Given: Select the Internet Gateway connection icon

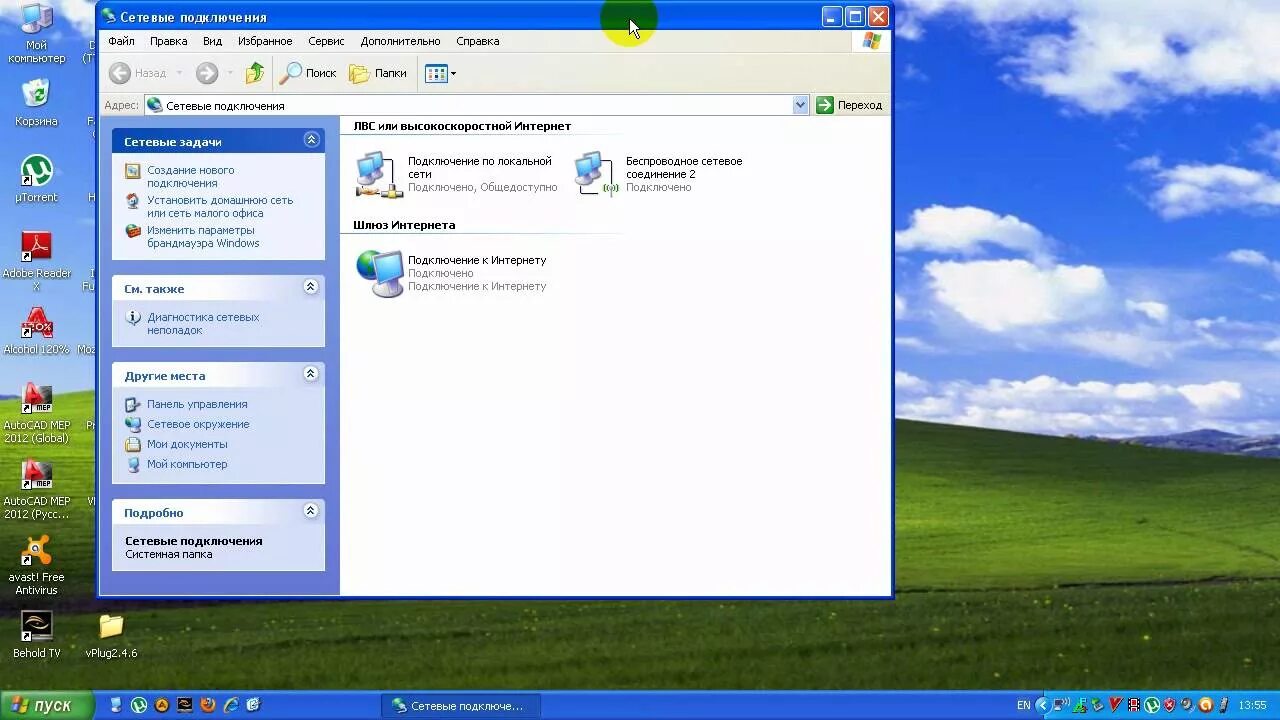Looking at the screenshot, I should coord(380,273).
